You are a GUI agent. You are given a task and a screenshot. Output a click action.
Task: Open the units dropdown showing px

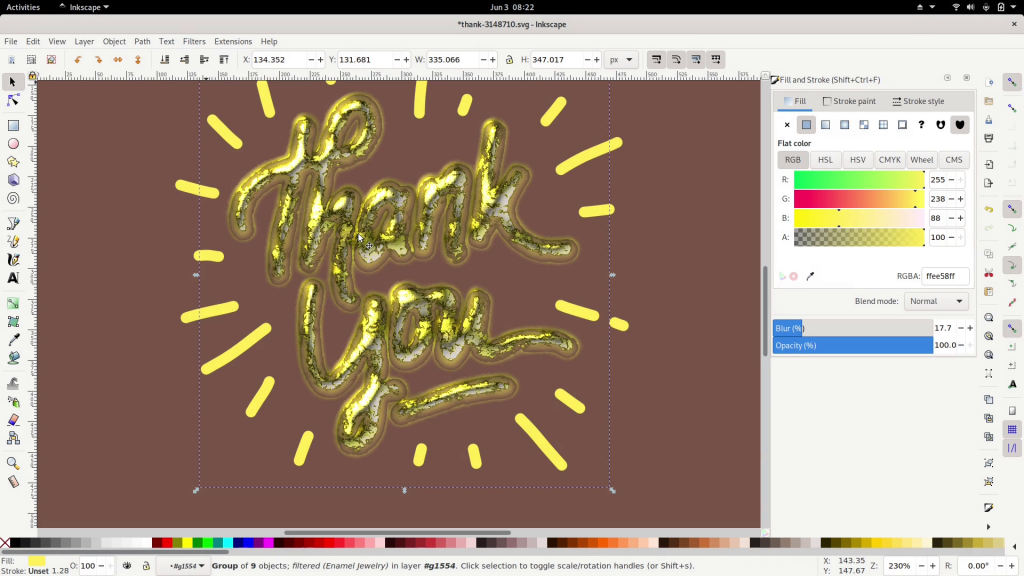pos(621,59)
